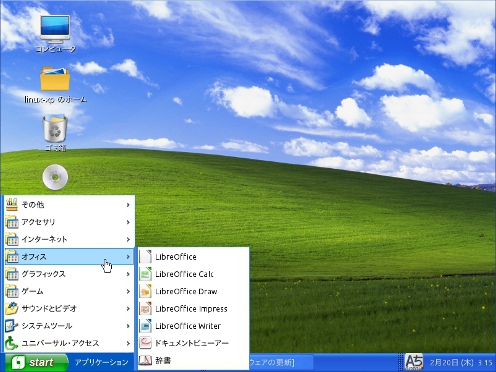Click the LibreOffice start center icon
The height and width of the screenshot is (372, 496).
tap(145, 257)
